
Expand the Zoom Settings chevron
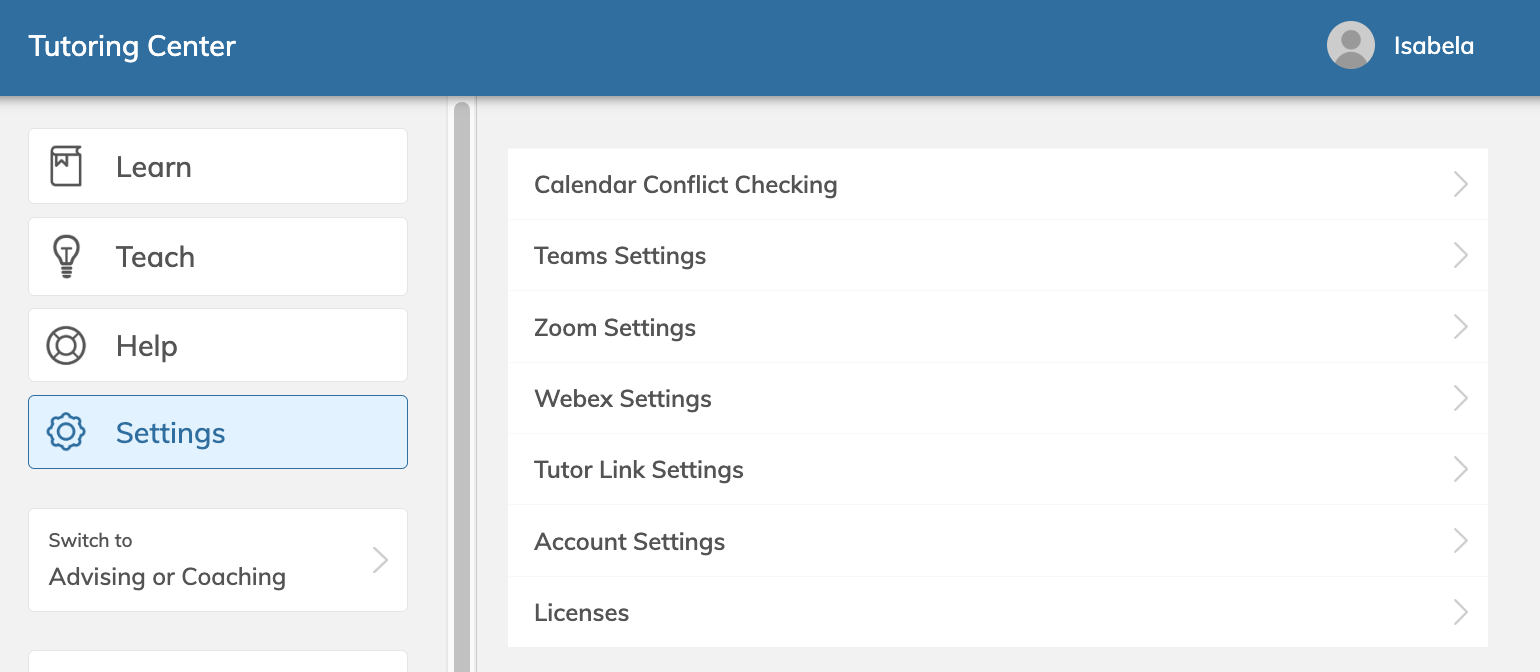pyautogui.click(x=1460, y=327)
